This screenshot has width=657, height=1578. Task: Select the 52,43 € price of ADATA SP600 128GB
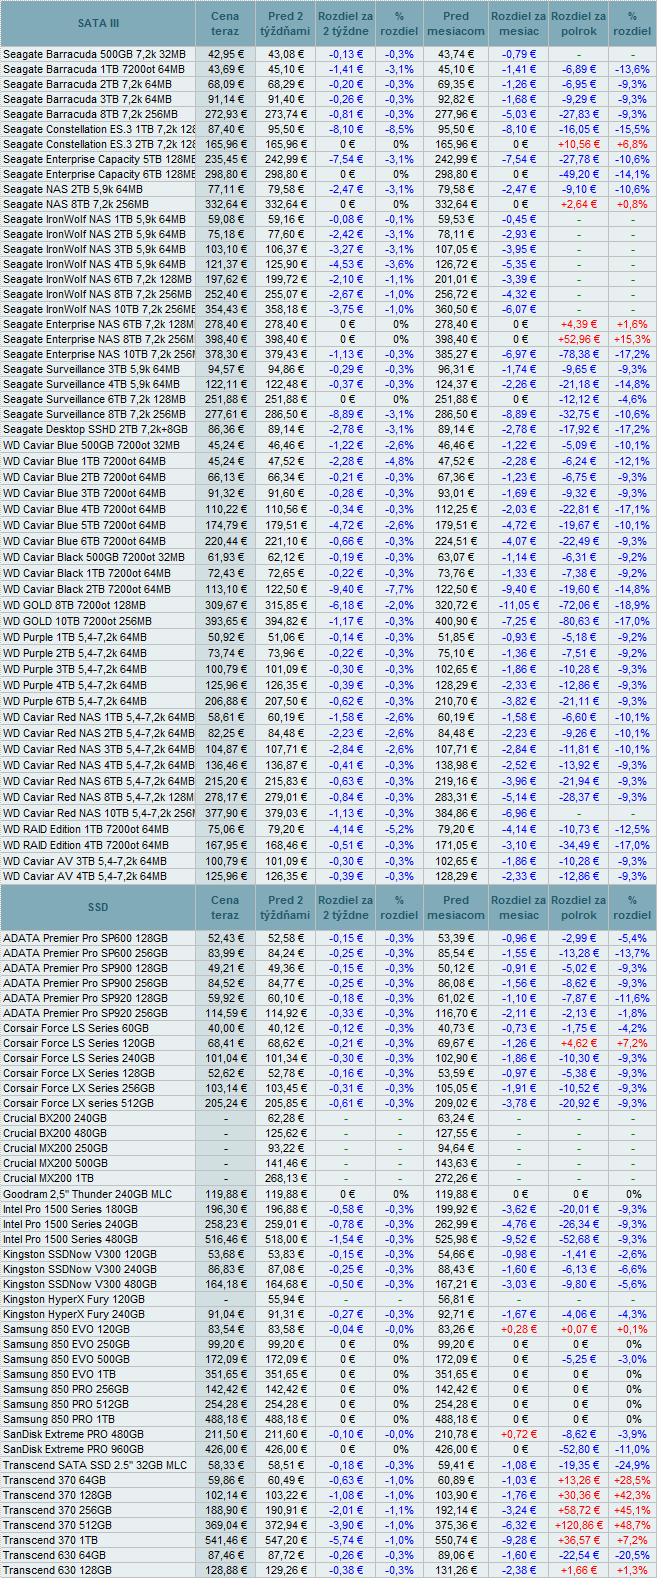click(x=226, y=938)
